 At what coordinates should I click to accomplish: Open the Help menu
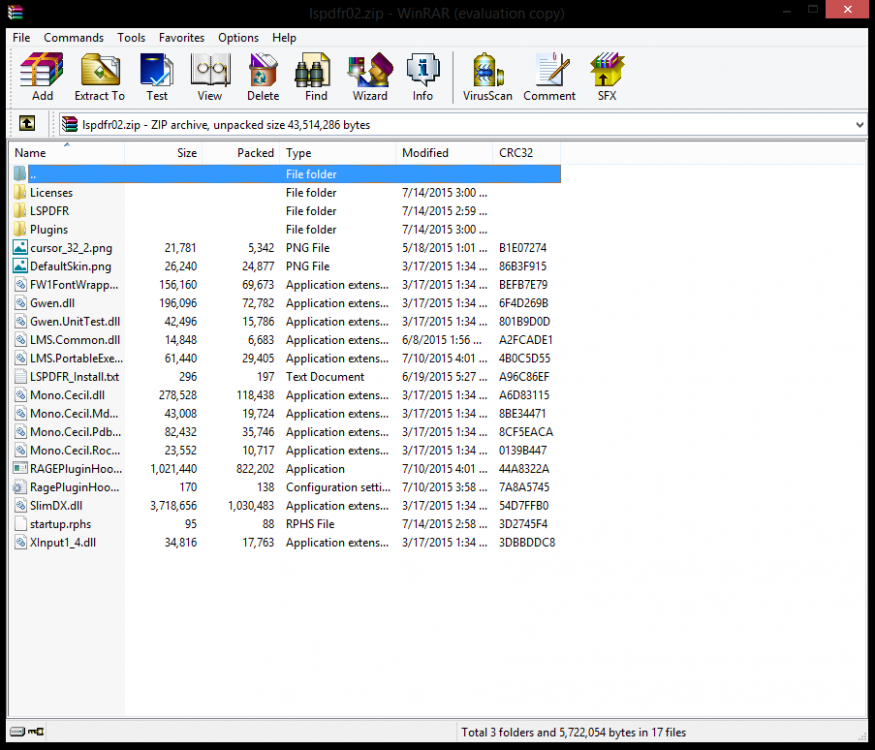click(284, 37)
